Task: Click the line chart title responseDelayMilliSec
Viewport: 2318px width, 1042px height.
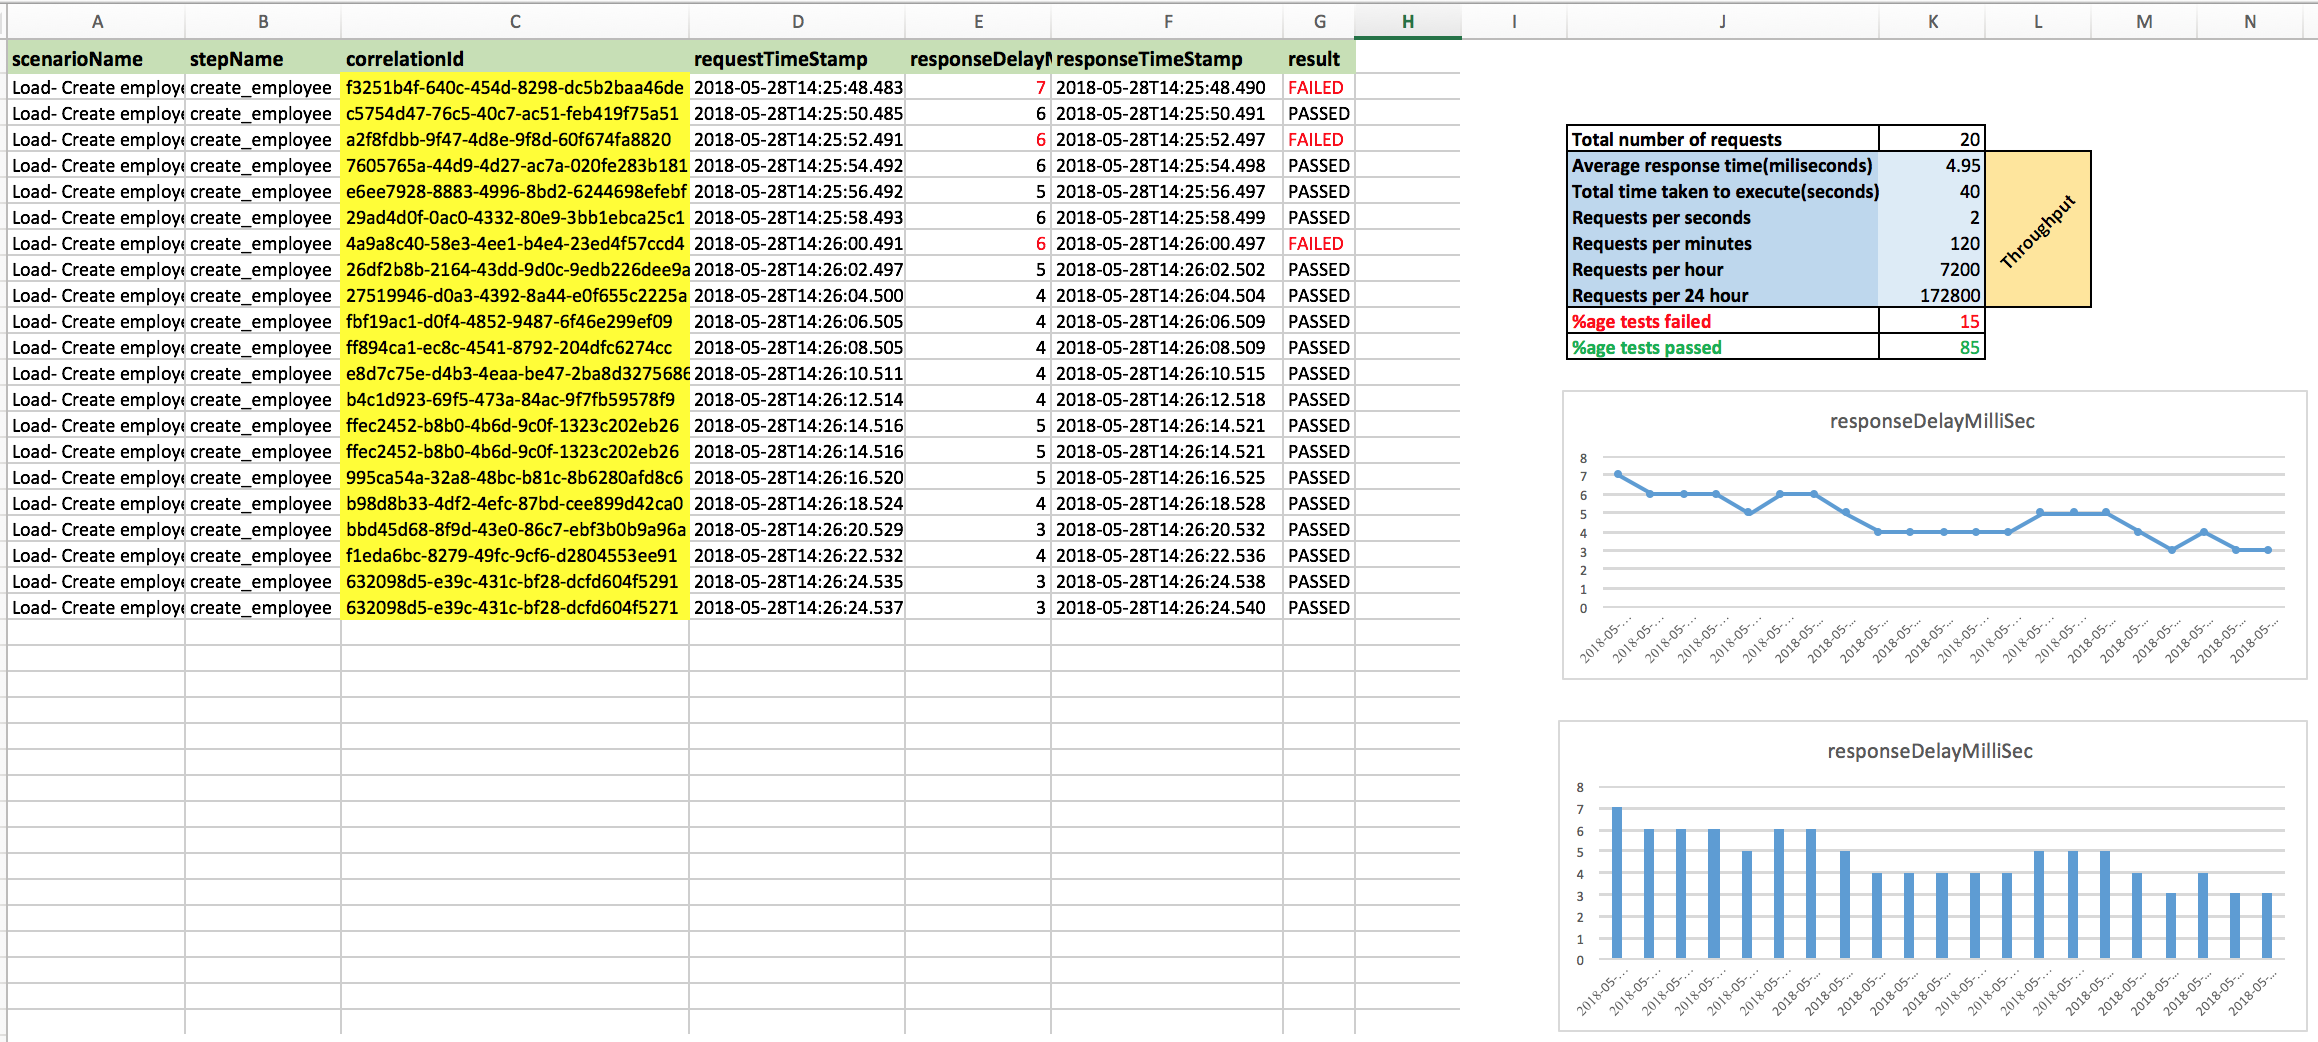Action: [x=1931, y=422]
